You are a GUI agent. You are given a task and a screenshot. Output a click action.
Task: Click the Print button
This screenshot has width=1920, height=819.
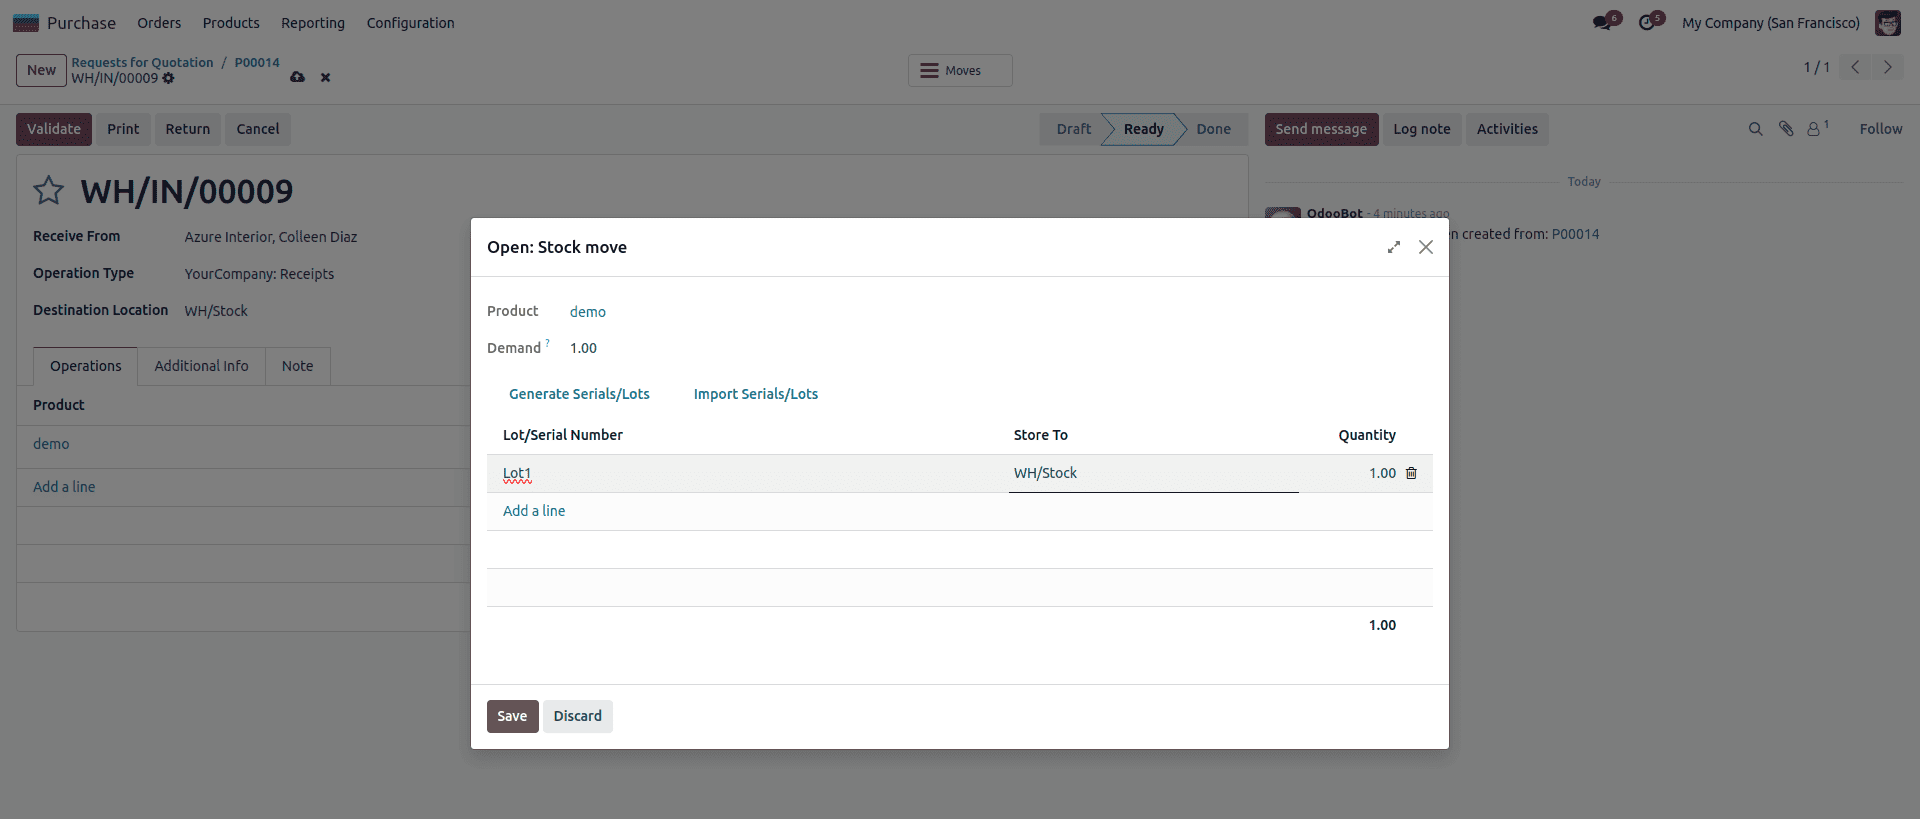123,129
